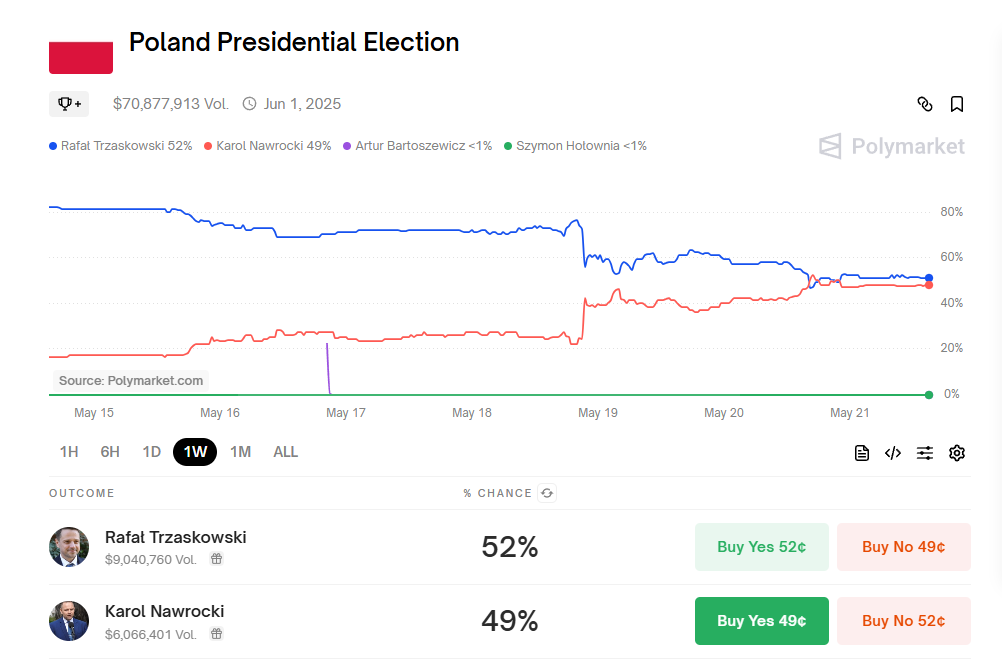Click the trophy plus button
The height and width of the screenshot is (671, 1002).
(x=69, y=103)
